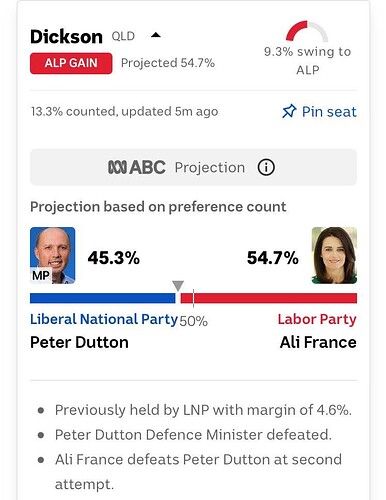Click the grey triangle marker above bar
Screen dimensions: 386x500
pos(178,286)
